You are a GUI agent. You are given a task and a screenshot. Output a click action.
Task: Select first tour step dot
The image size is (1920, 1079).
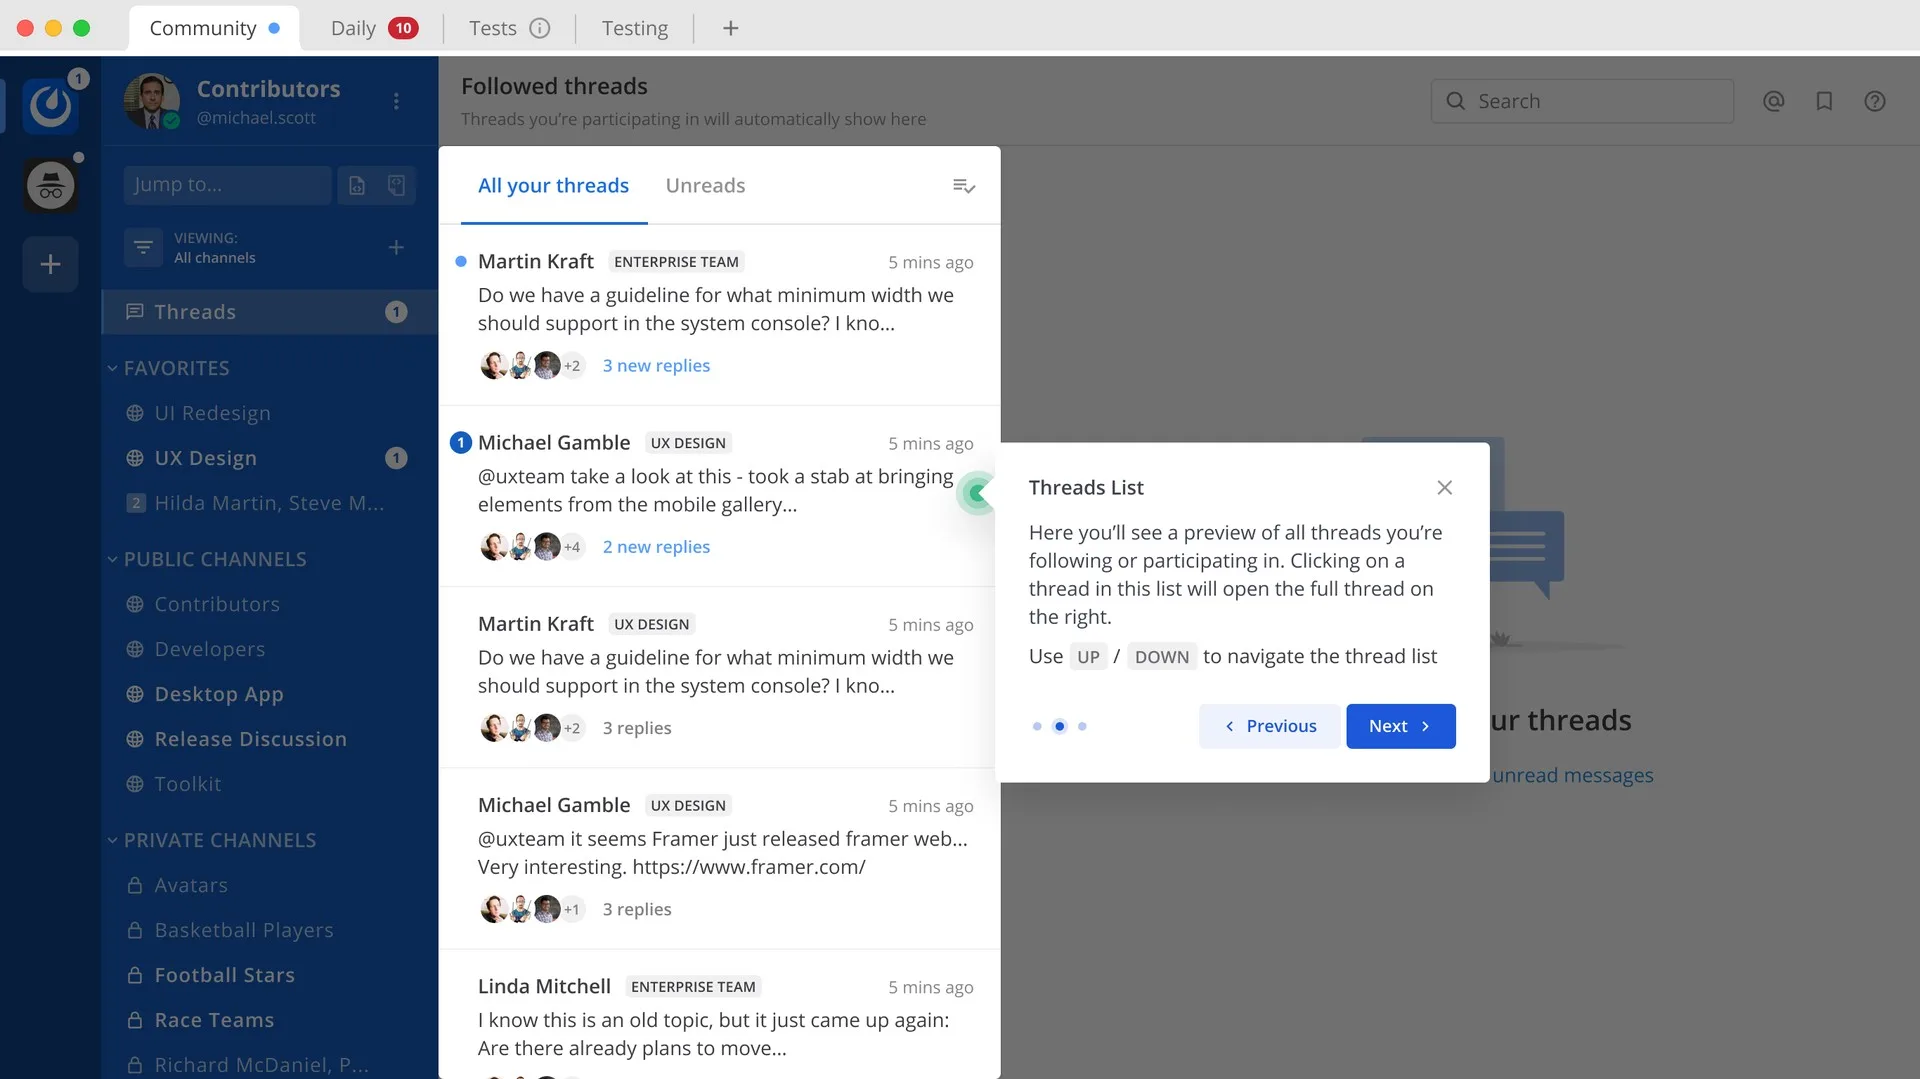(x=1037, y=727)
